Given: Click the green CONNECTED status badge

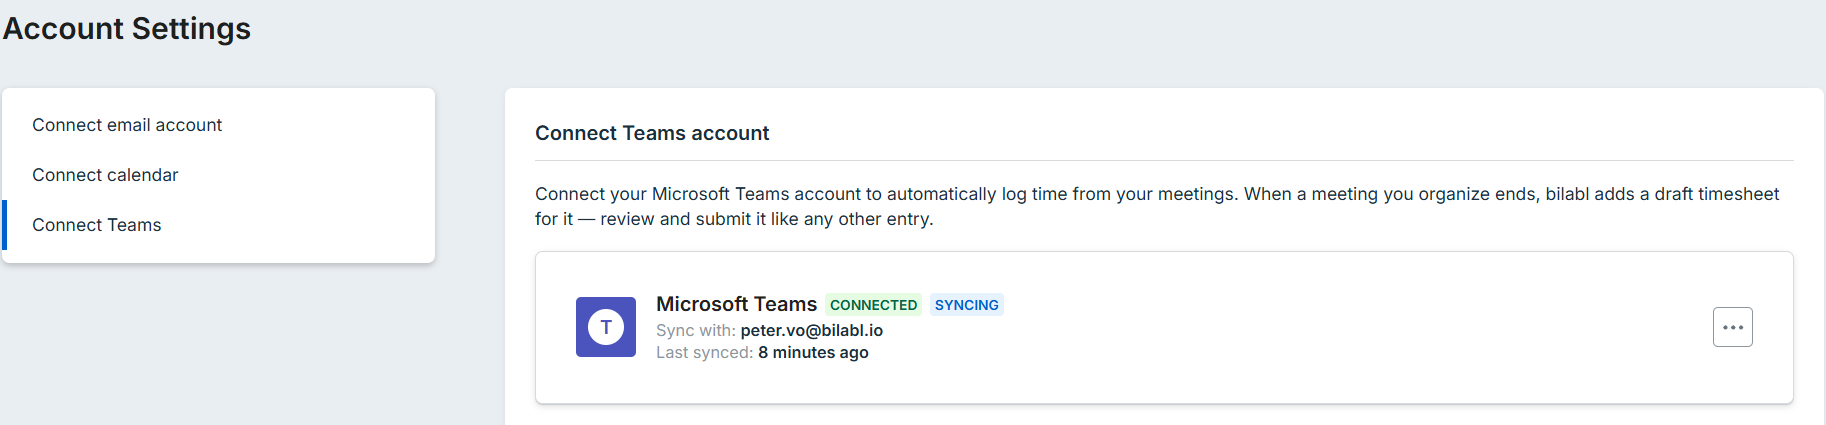Looking at the screenshot, I should click(873, 305).
